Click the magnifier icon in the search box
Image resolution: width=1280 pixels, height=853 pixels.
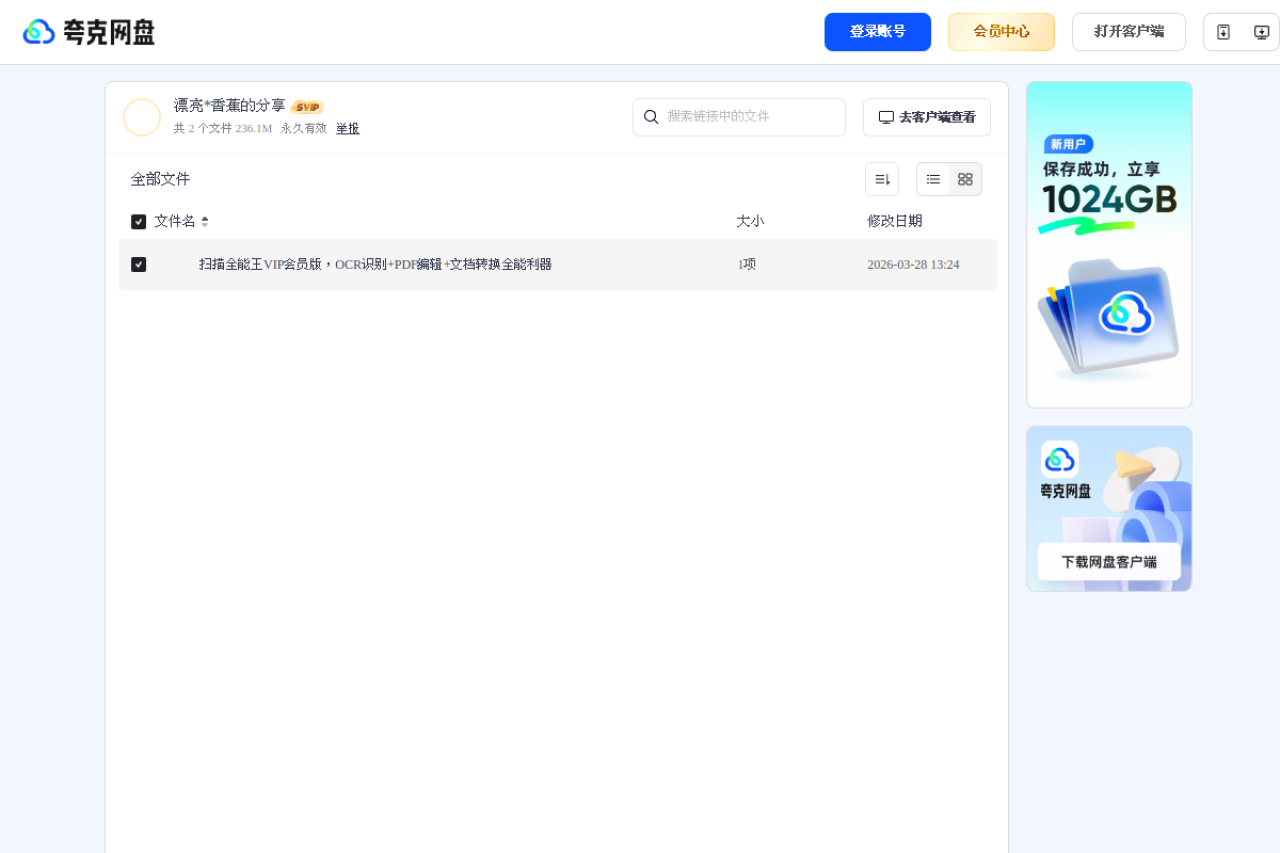[x=651, y=117]
